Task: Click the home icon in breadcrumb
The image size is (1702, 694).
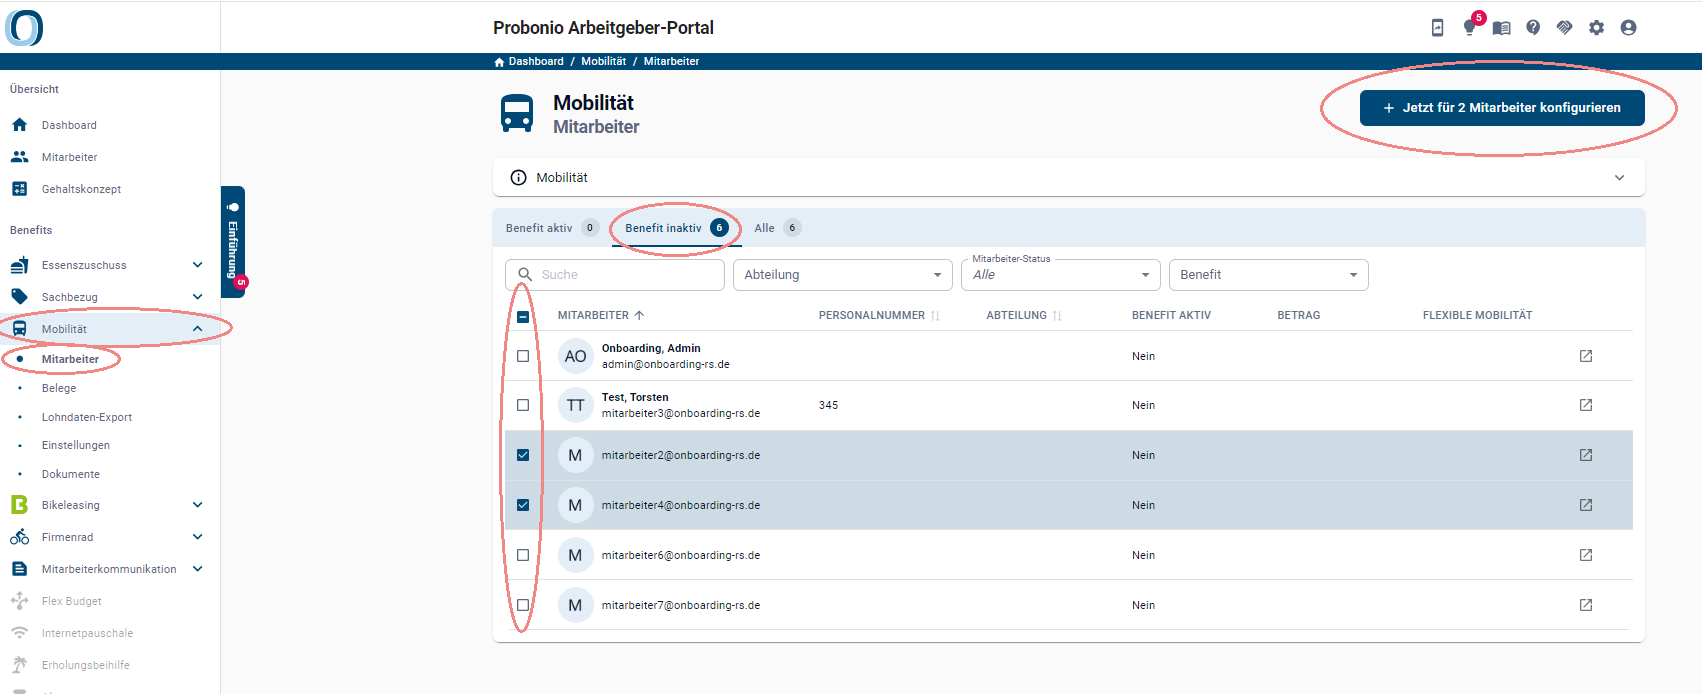Action: click(499, 62)
